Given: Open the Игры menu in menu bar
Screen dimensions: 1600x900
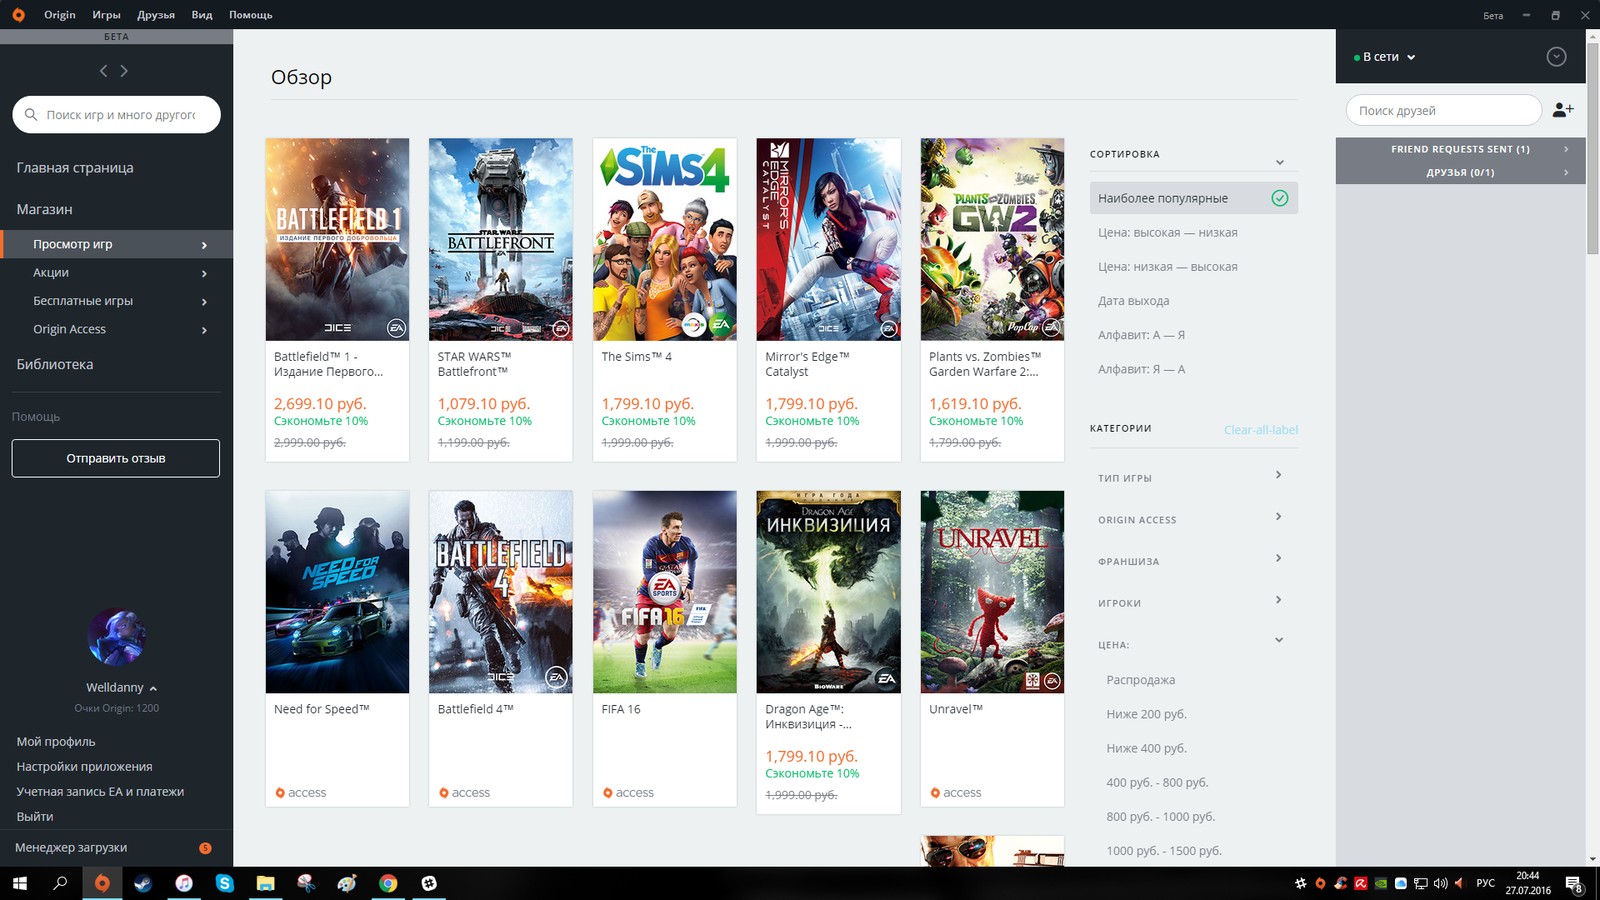Looking at the screenshot, I should (106, 15).
